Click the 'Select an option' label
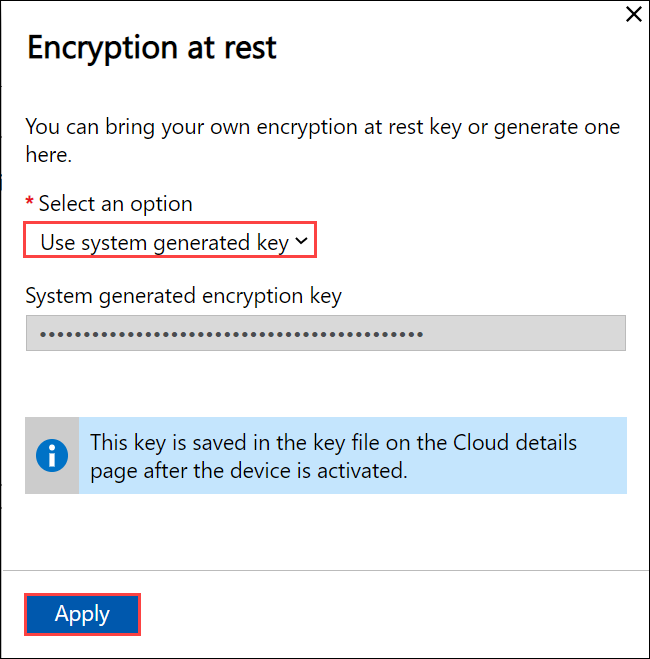The image size is (650, 659). point(115,204)
